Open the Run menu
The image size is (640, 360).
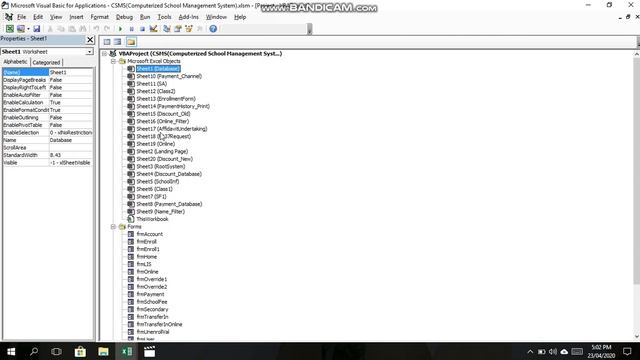point(145,17)
